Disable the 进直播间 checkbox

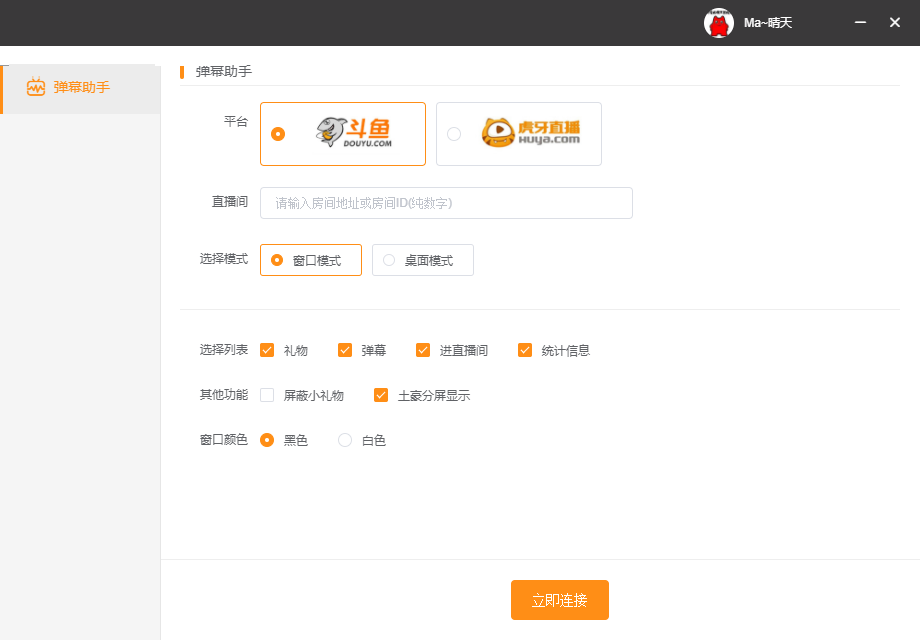coord(423,350)
